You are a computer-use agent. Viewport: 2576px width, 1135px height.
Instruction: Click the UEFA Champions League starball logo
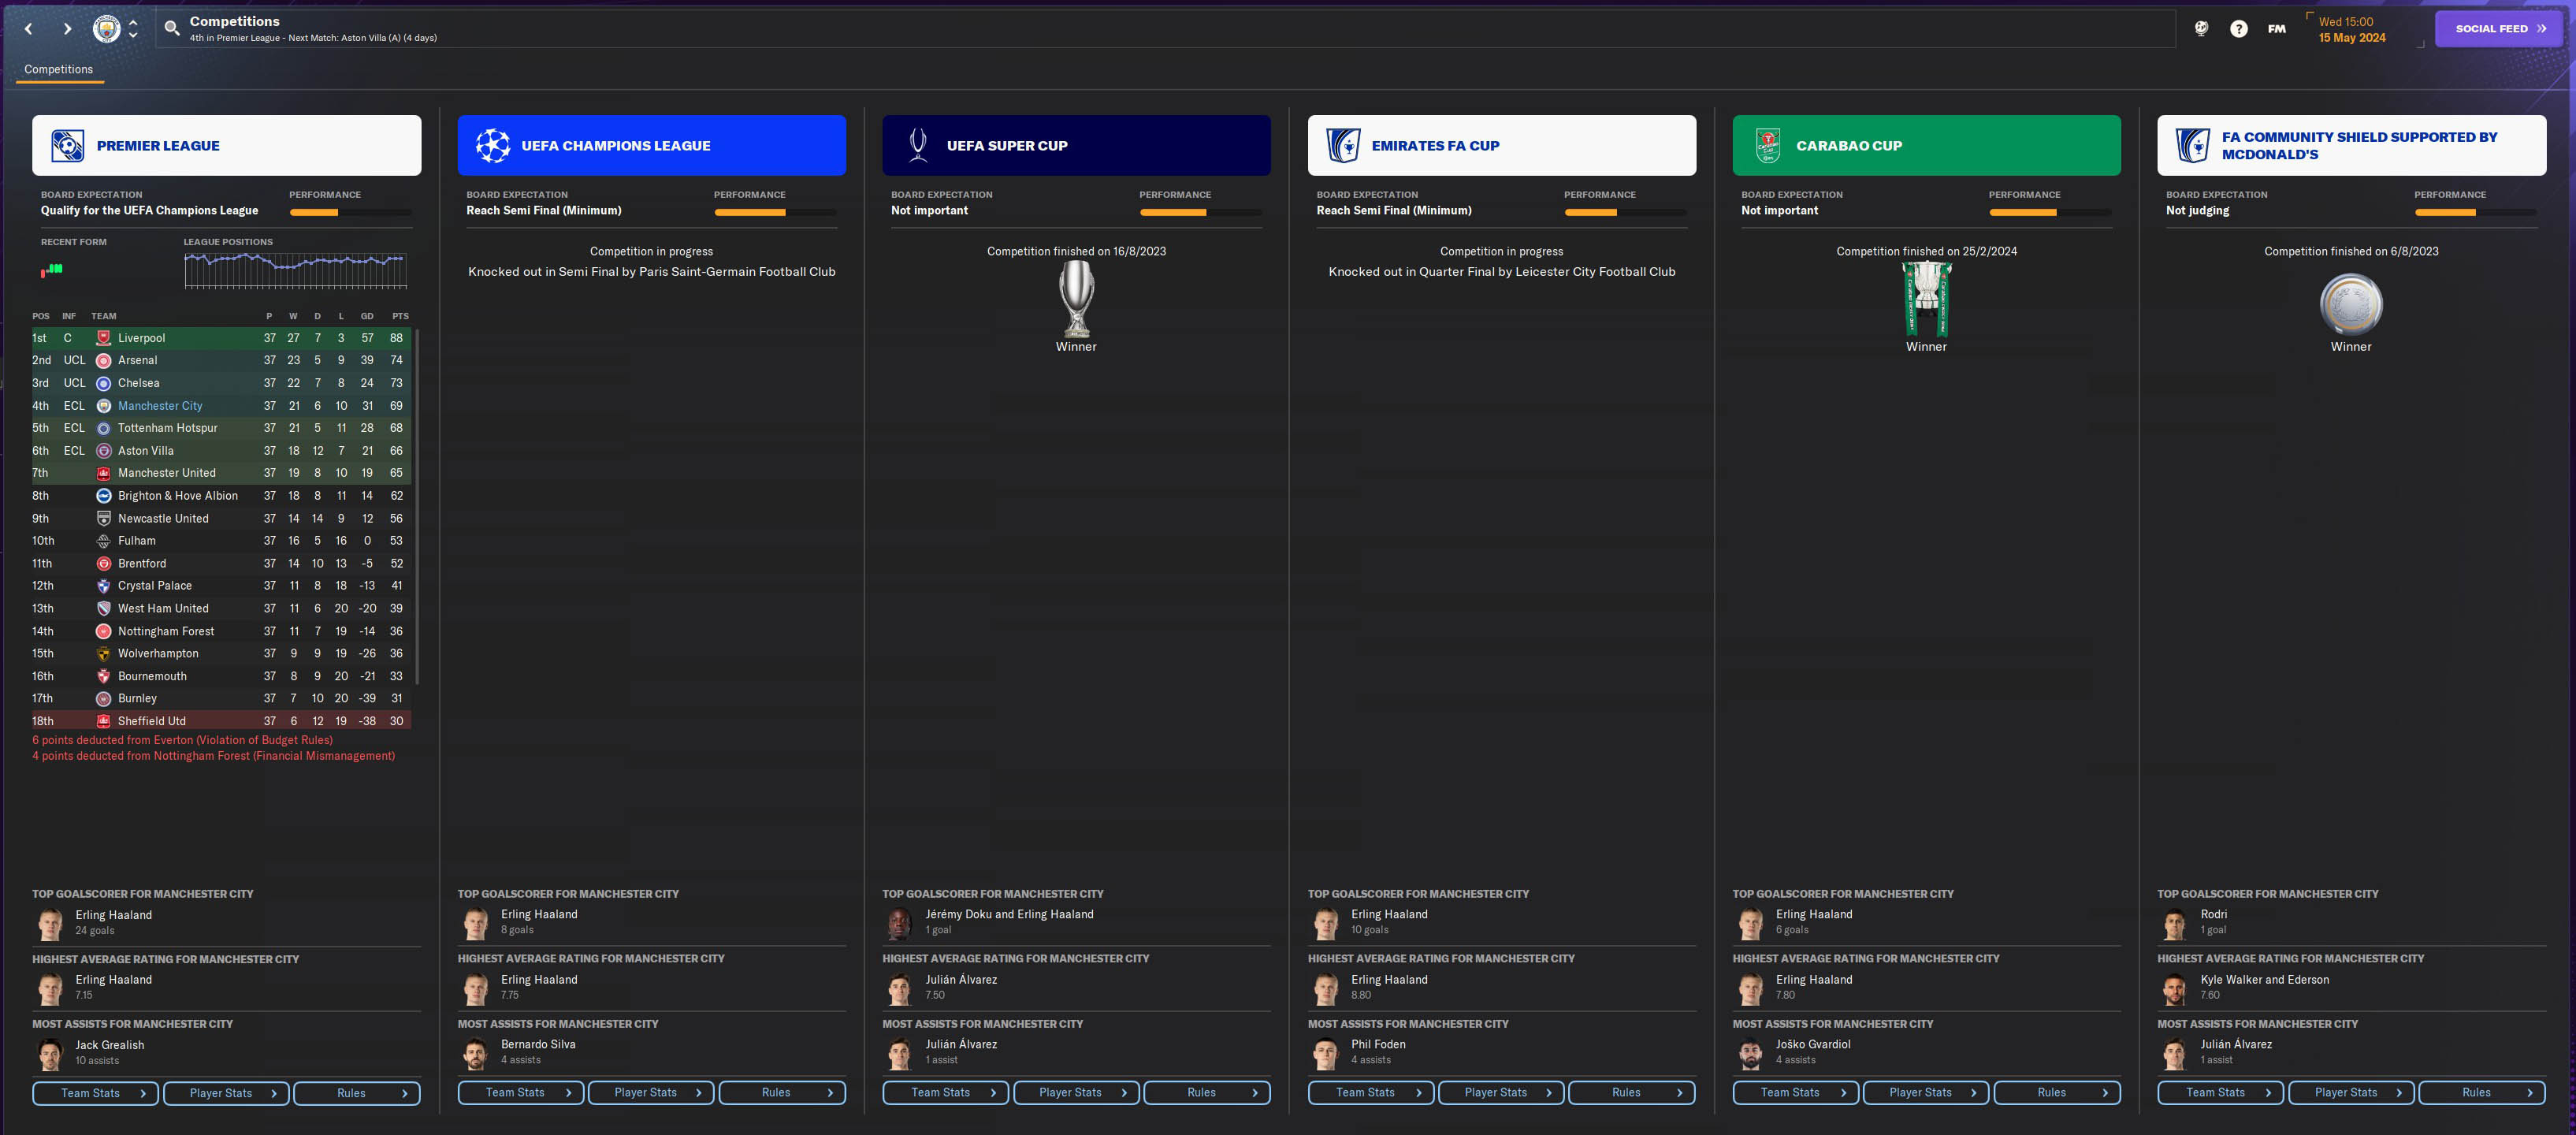(x=493, y=145)
